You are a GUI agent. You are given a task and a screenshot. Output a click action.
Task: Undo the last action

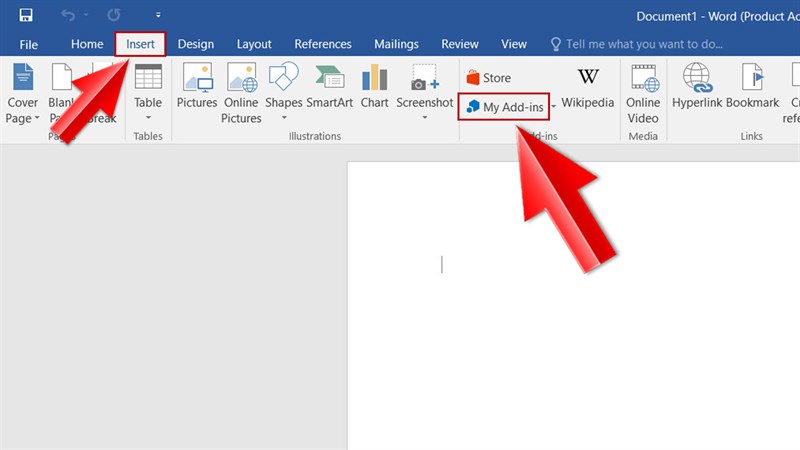click(x=68, y=15)
